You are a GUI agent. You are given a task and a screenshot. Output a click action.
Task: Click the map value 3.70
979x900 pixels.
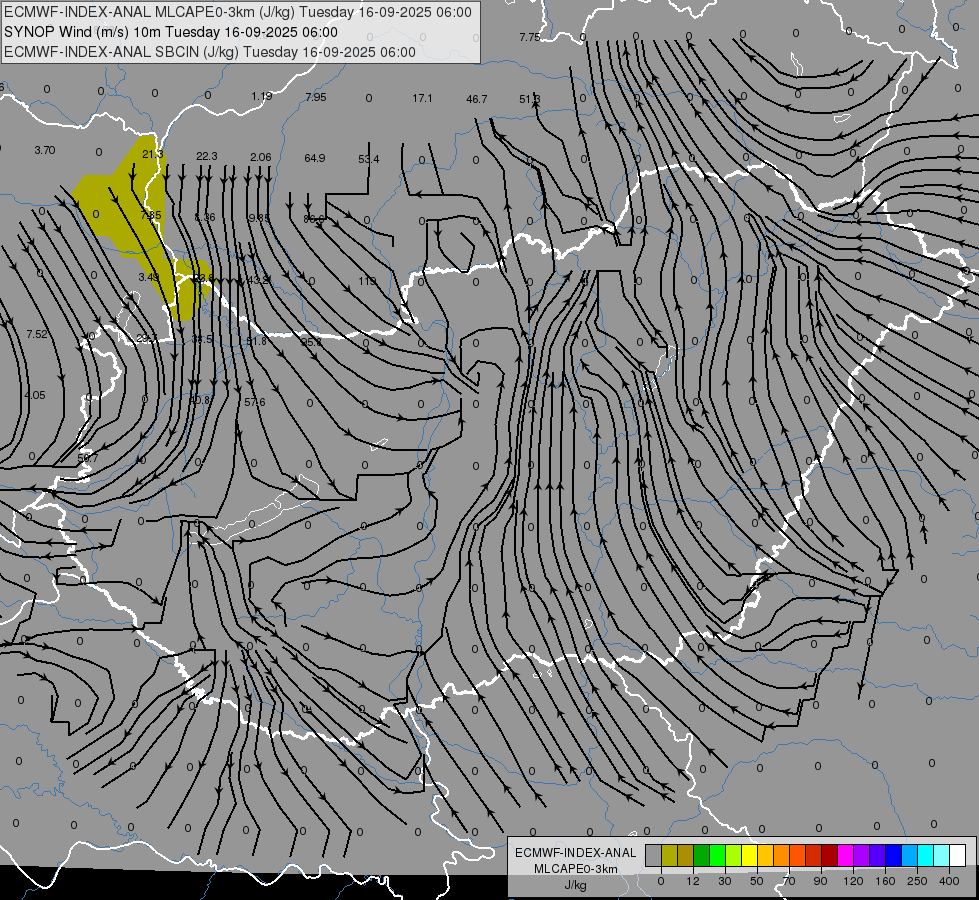[45, 150]
